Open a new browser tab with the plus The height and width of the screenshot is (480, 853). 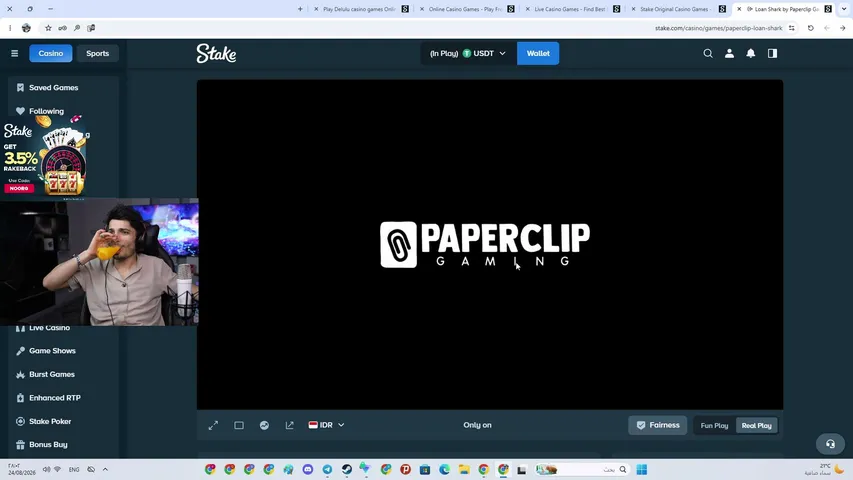[x=300, y=9]
